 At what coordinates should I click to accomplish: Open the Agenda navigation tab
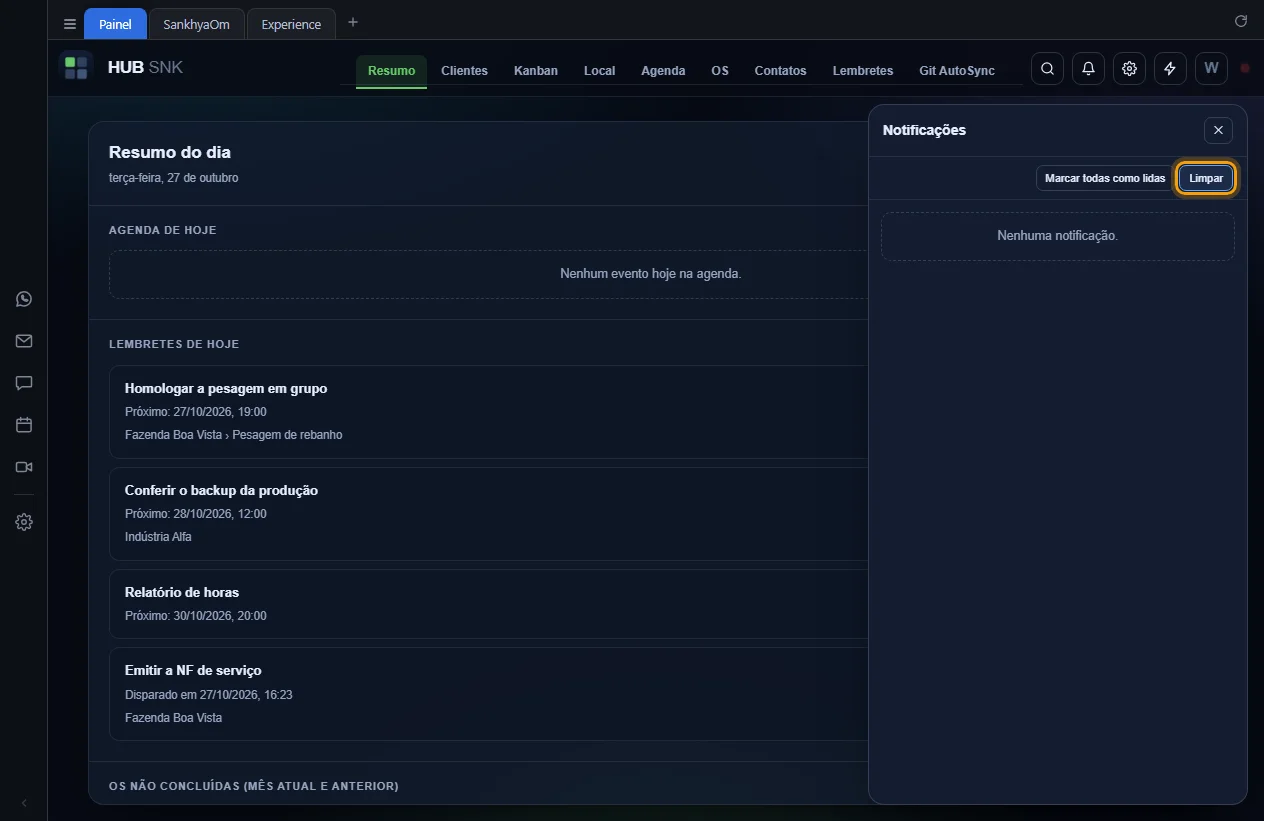point(663,71)
